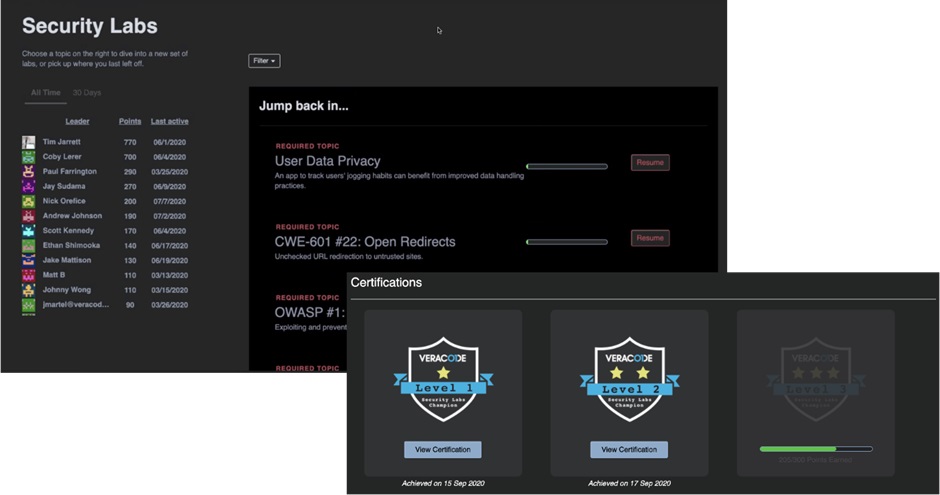Click the 770 points value
Viewport: 940px width, 495px height.
click(x=130, y=143)
